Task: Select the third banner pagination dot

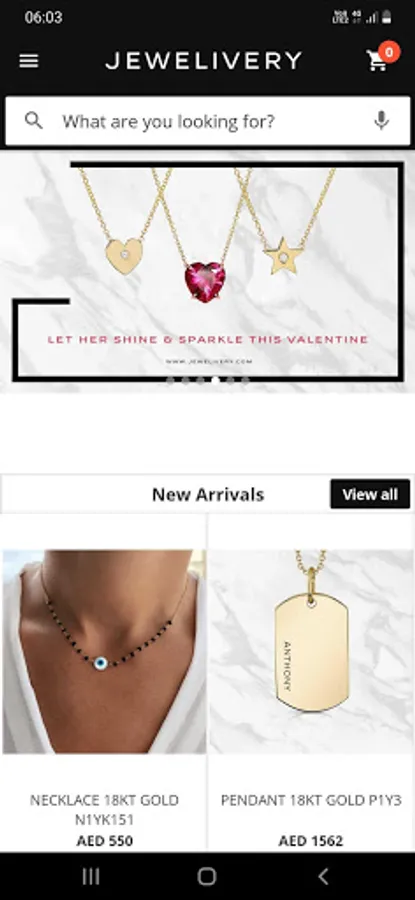Action: 200,380
